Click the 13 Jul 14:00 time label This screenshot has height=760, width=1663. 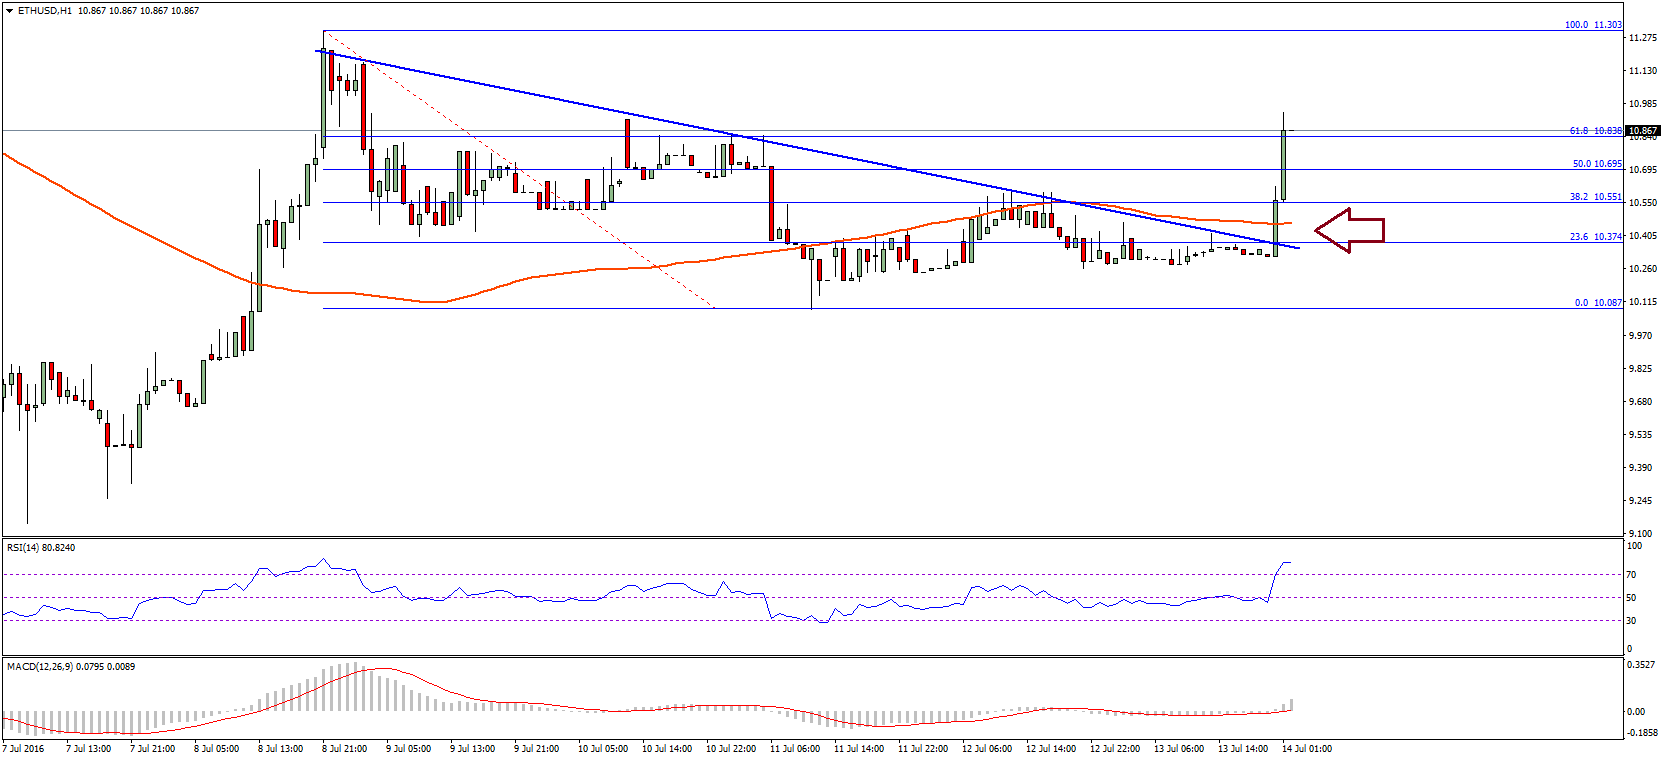point(1243,749)
